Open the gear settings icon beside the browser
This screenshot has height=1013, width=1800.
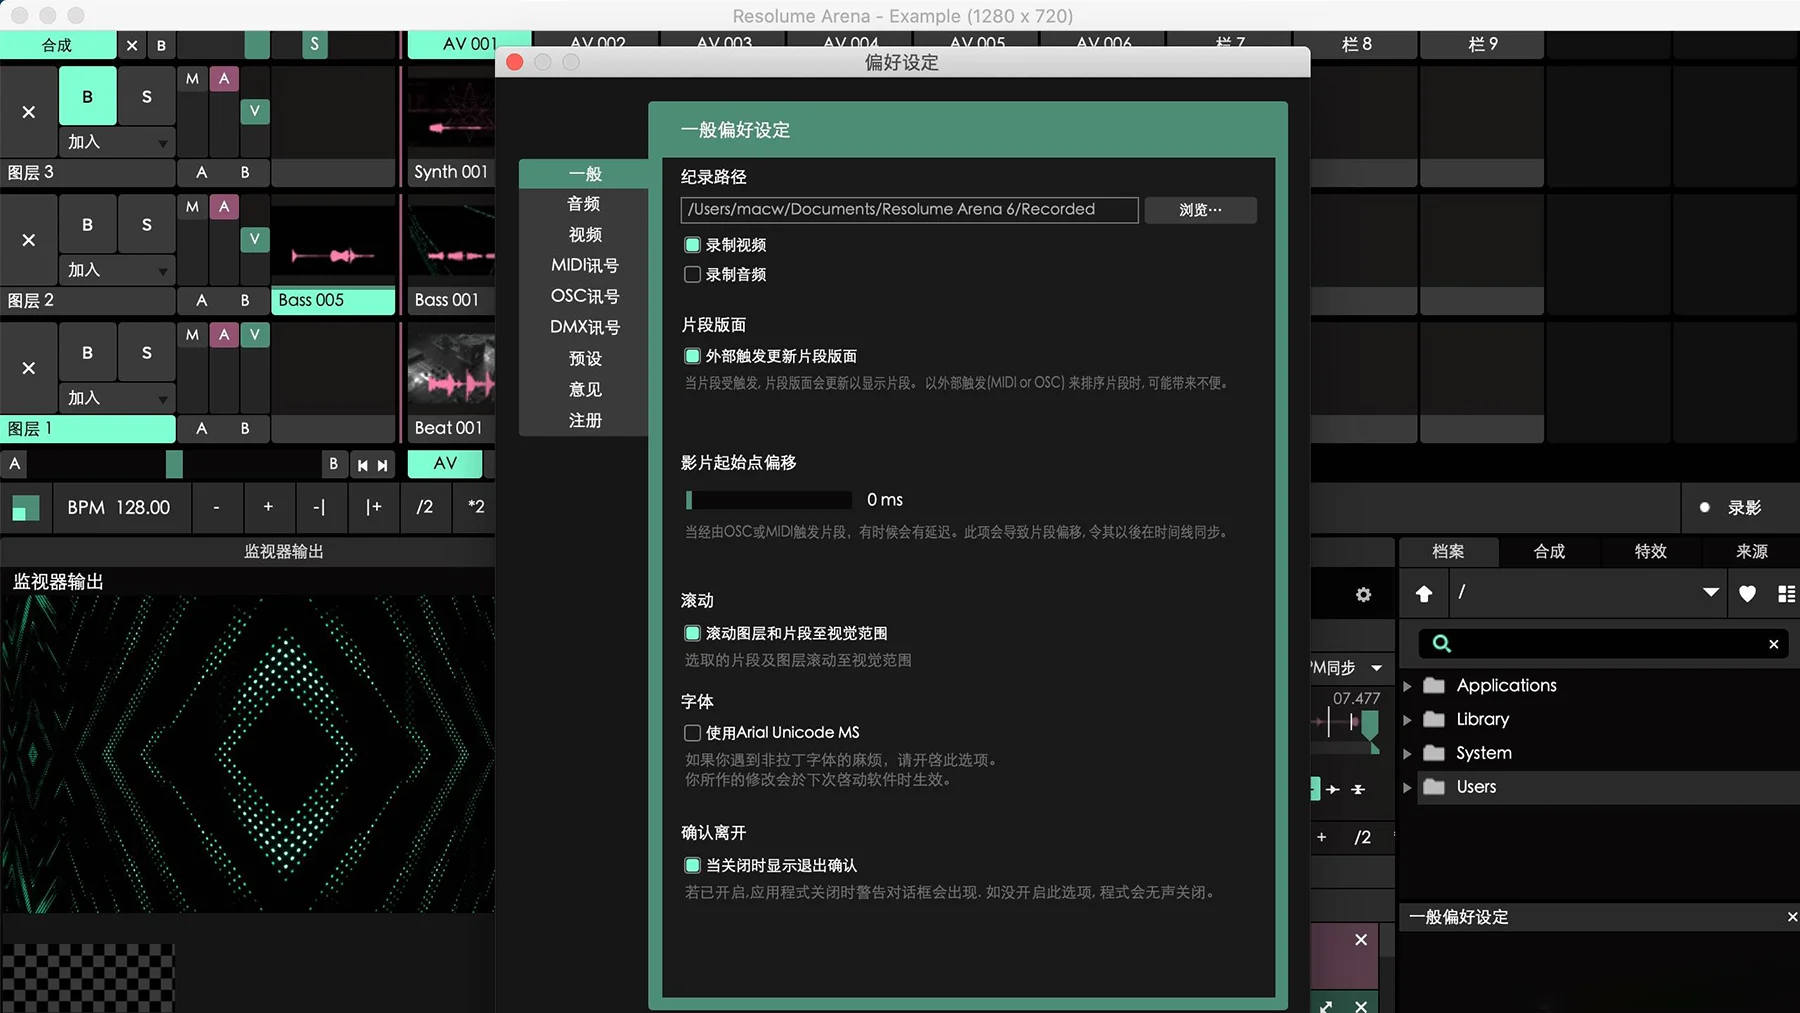(1363, 595)
